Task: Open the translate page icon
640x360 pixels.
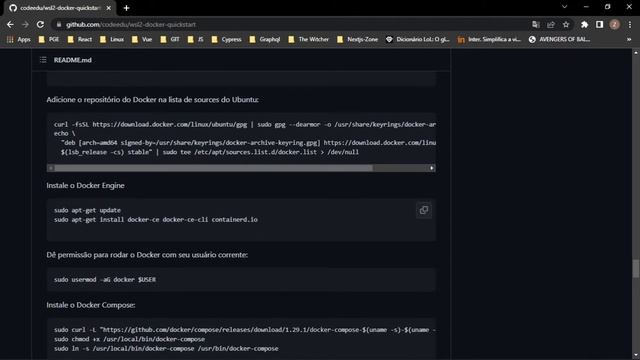Action: (x=536, y=24)
